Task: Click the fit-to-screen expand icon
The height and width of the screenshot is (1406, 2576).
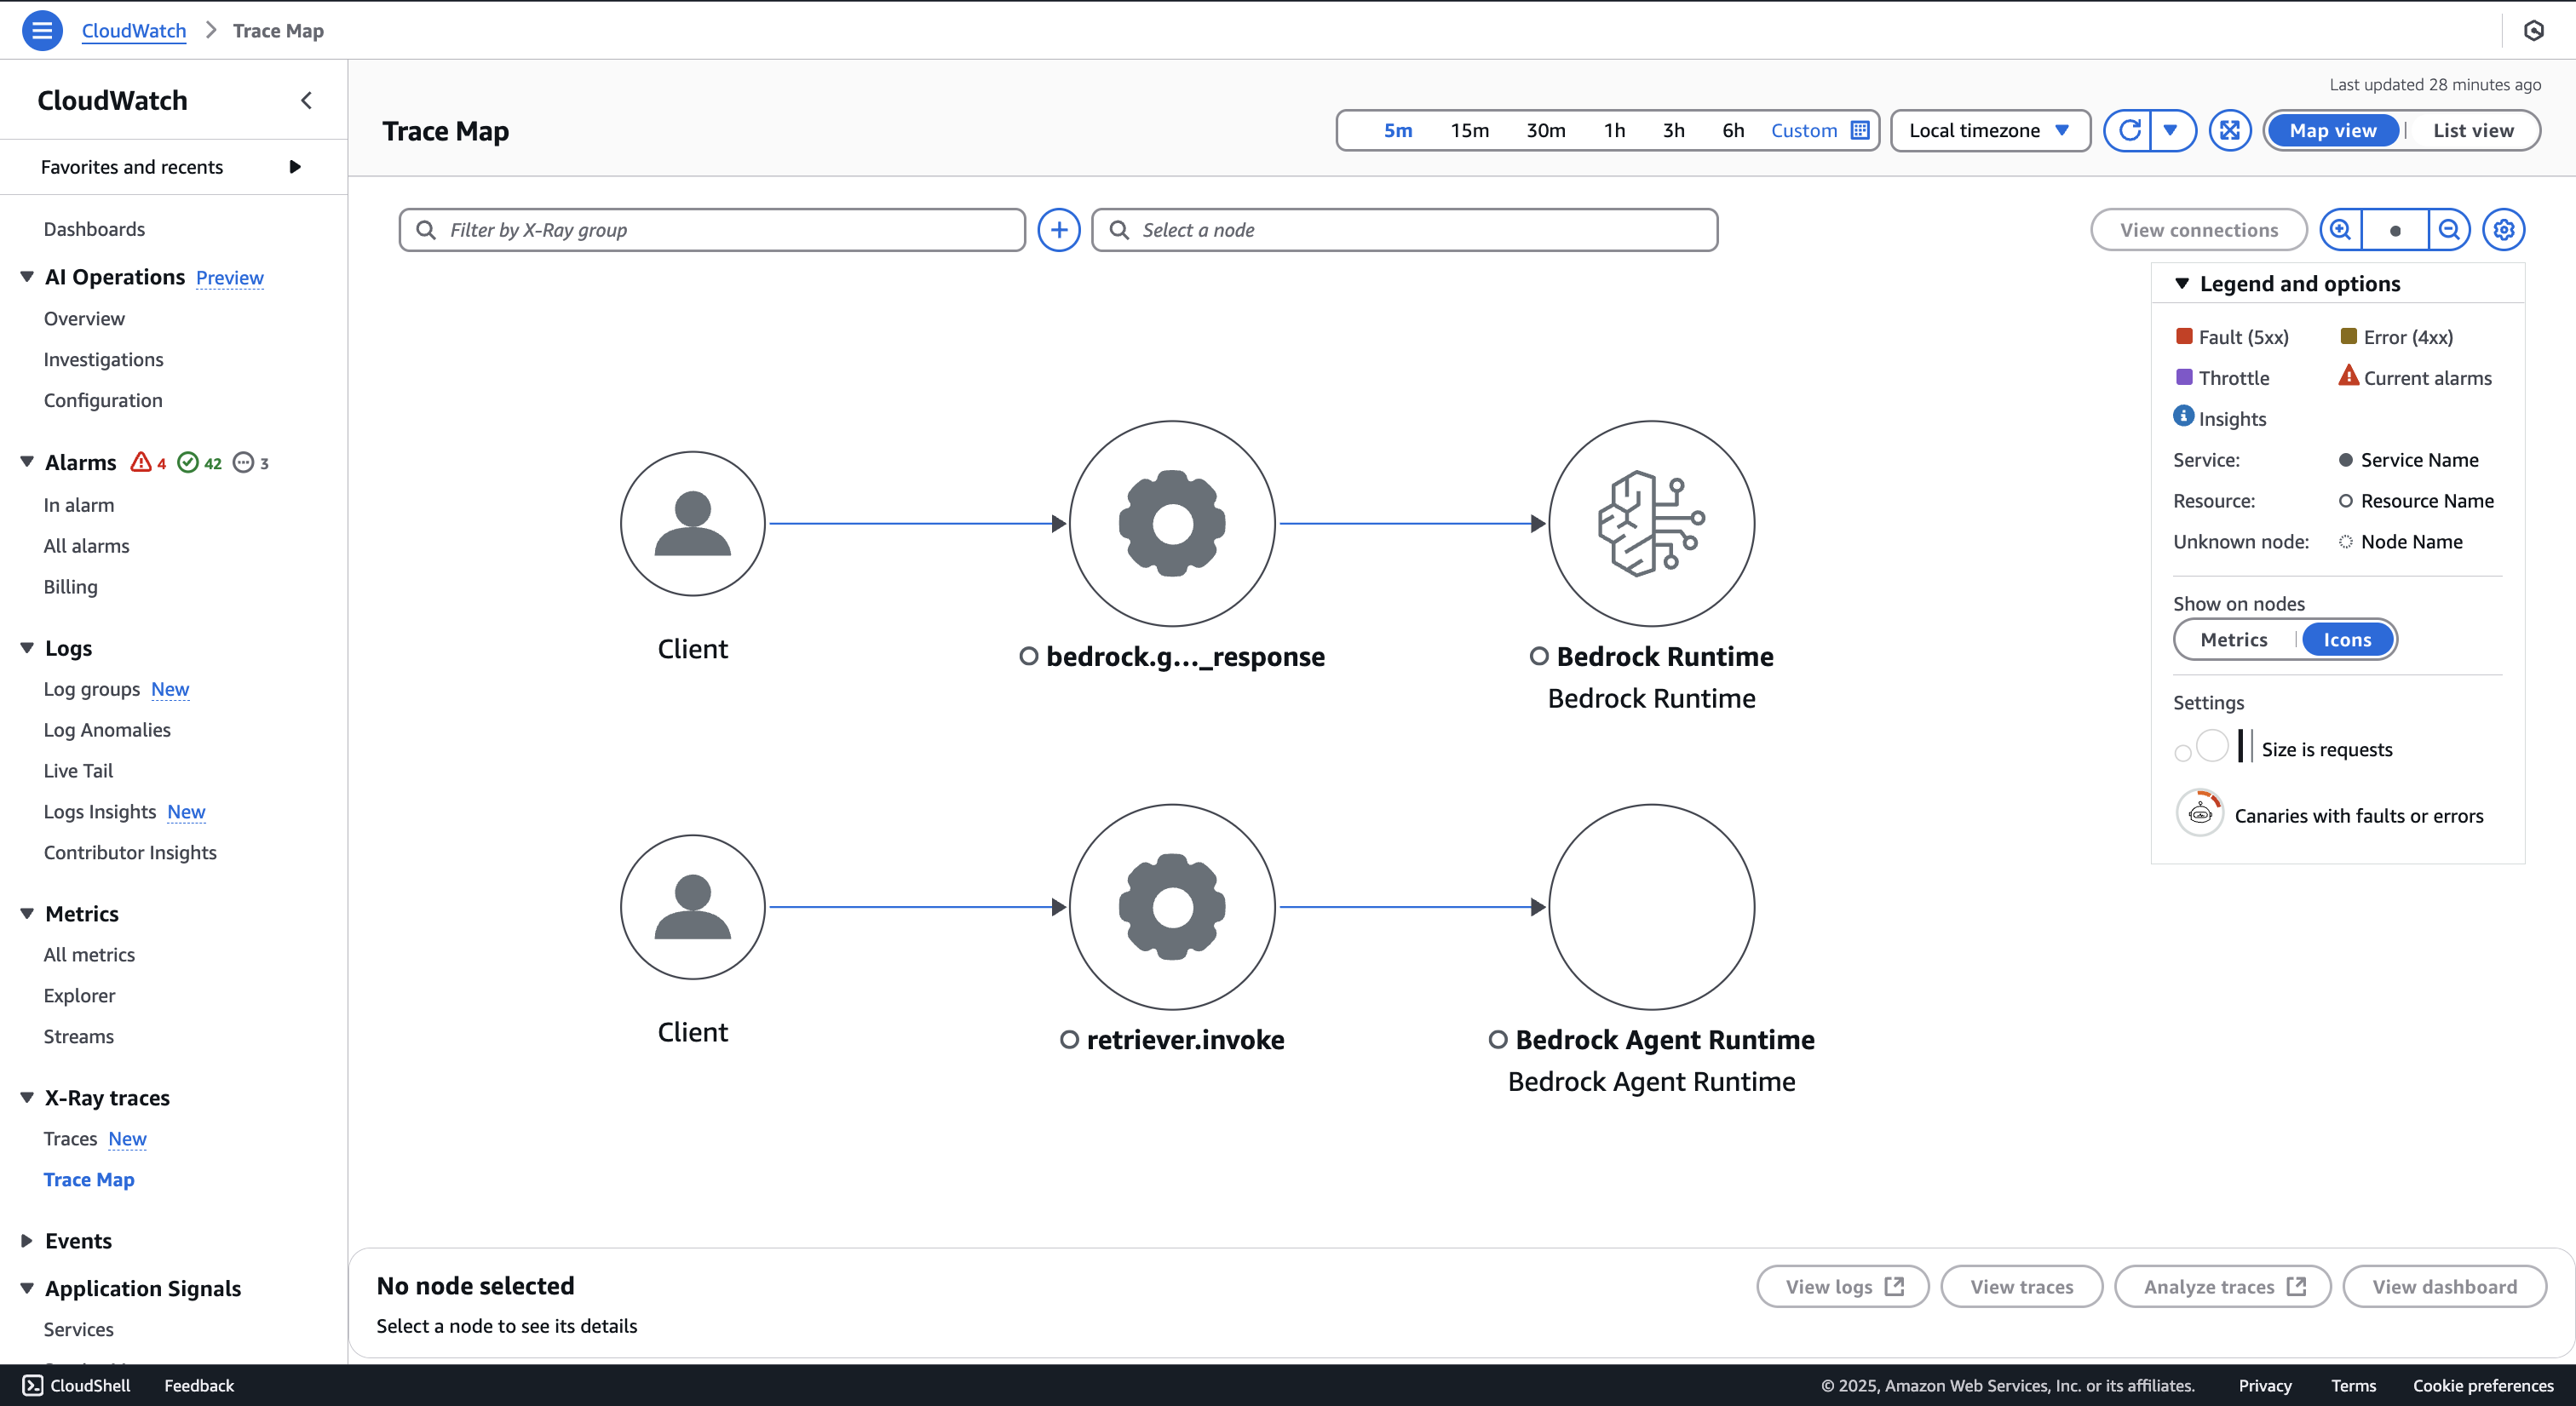Action: 2229,130
